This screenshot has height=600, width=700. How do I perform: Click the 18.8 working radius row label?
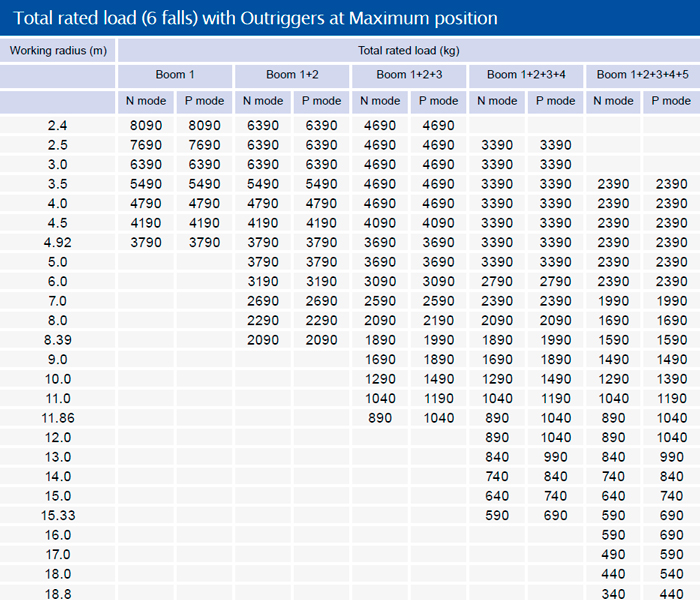pyautogui.click(x=58, y=593)
